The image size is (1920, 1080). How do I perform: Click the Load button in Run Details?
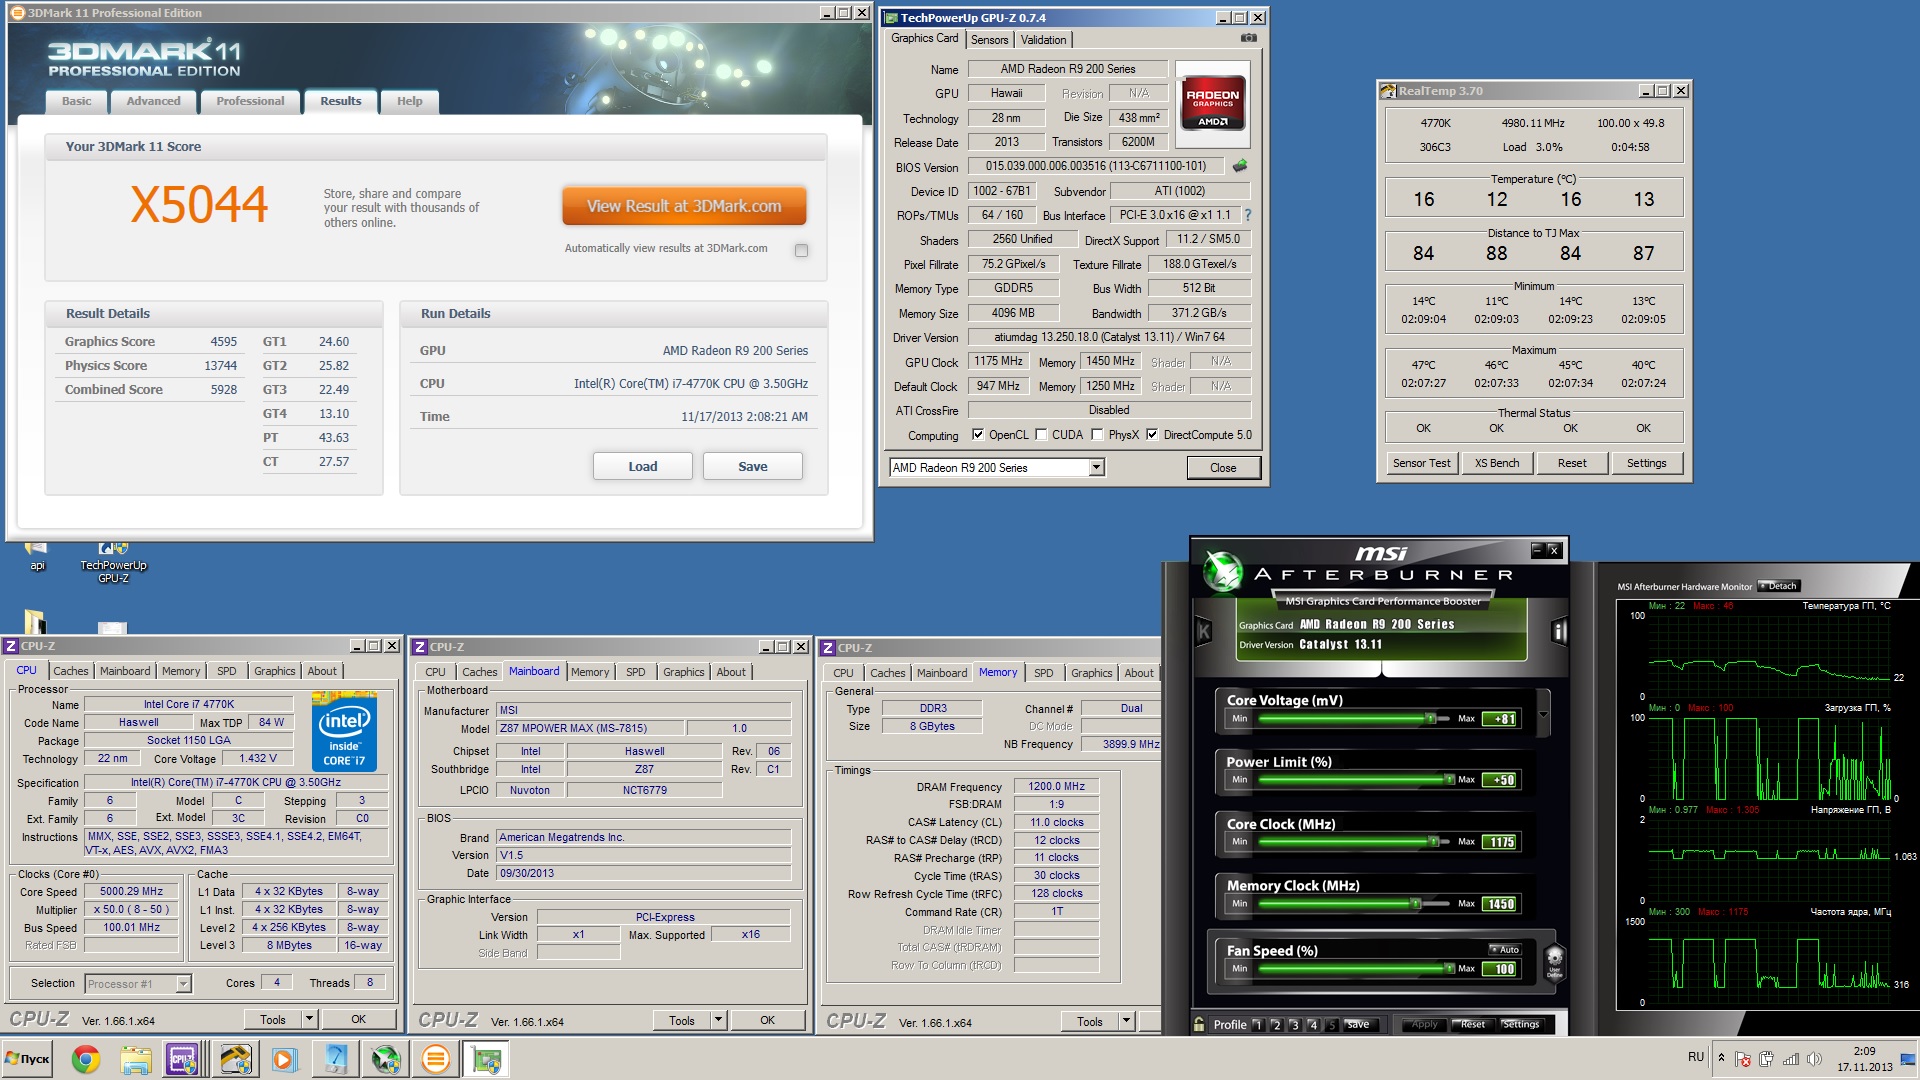click(643, 466)
